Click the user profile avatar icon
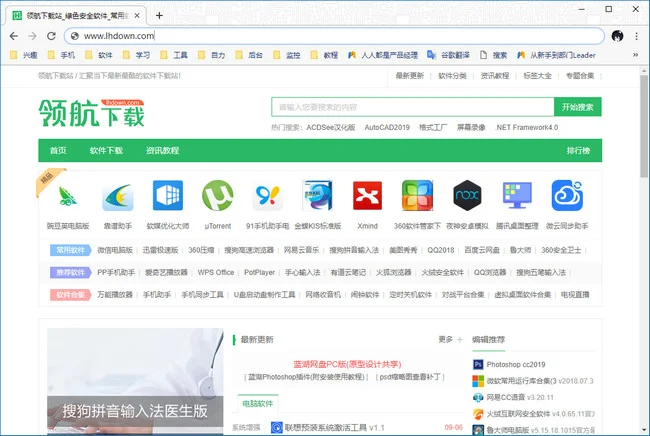 point(617,36)
